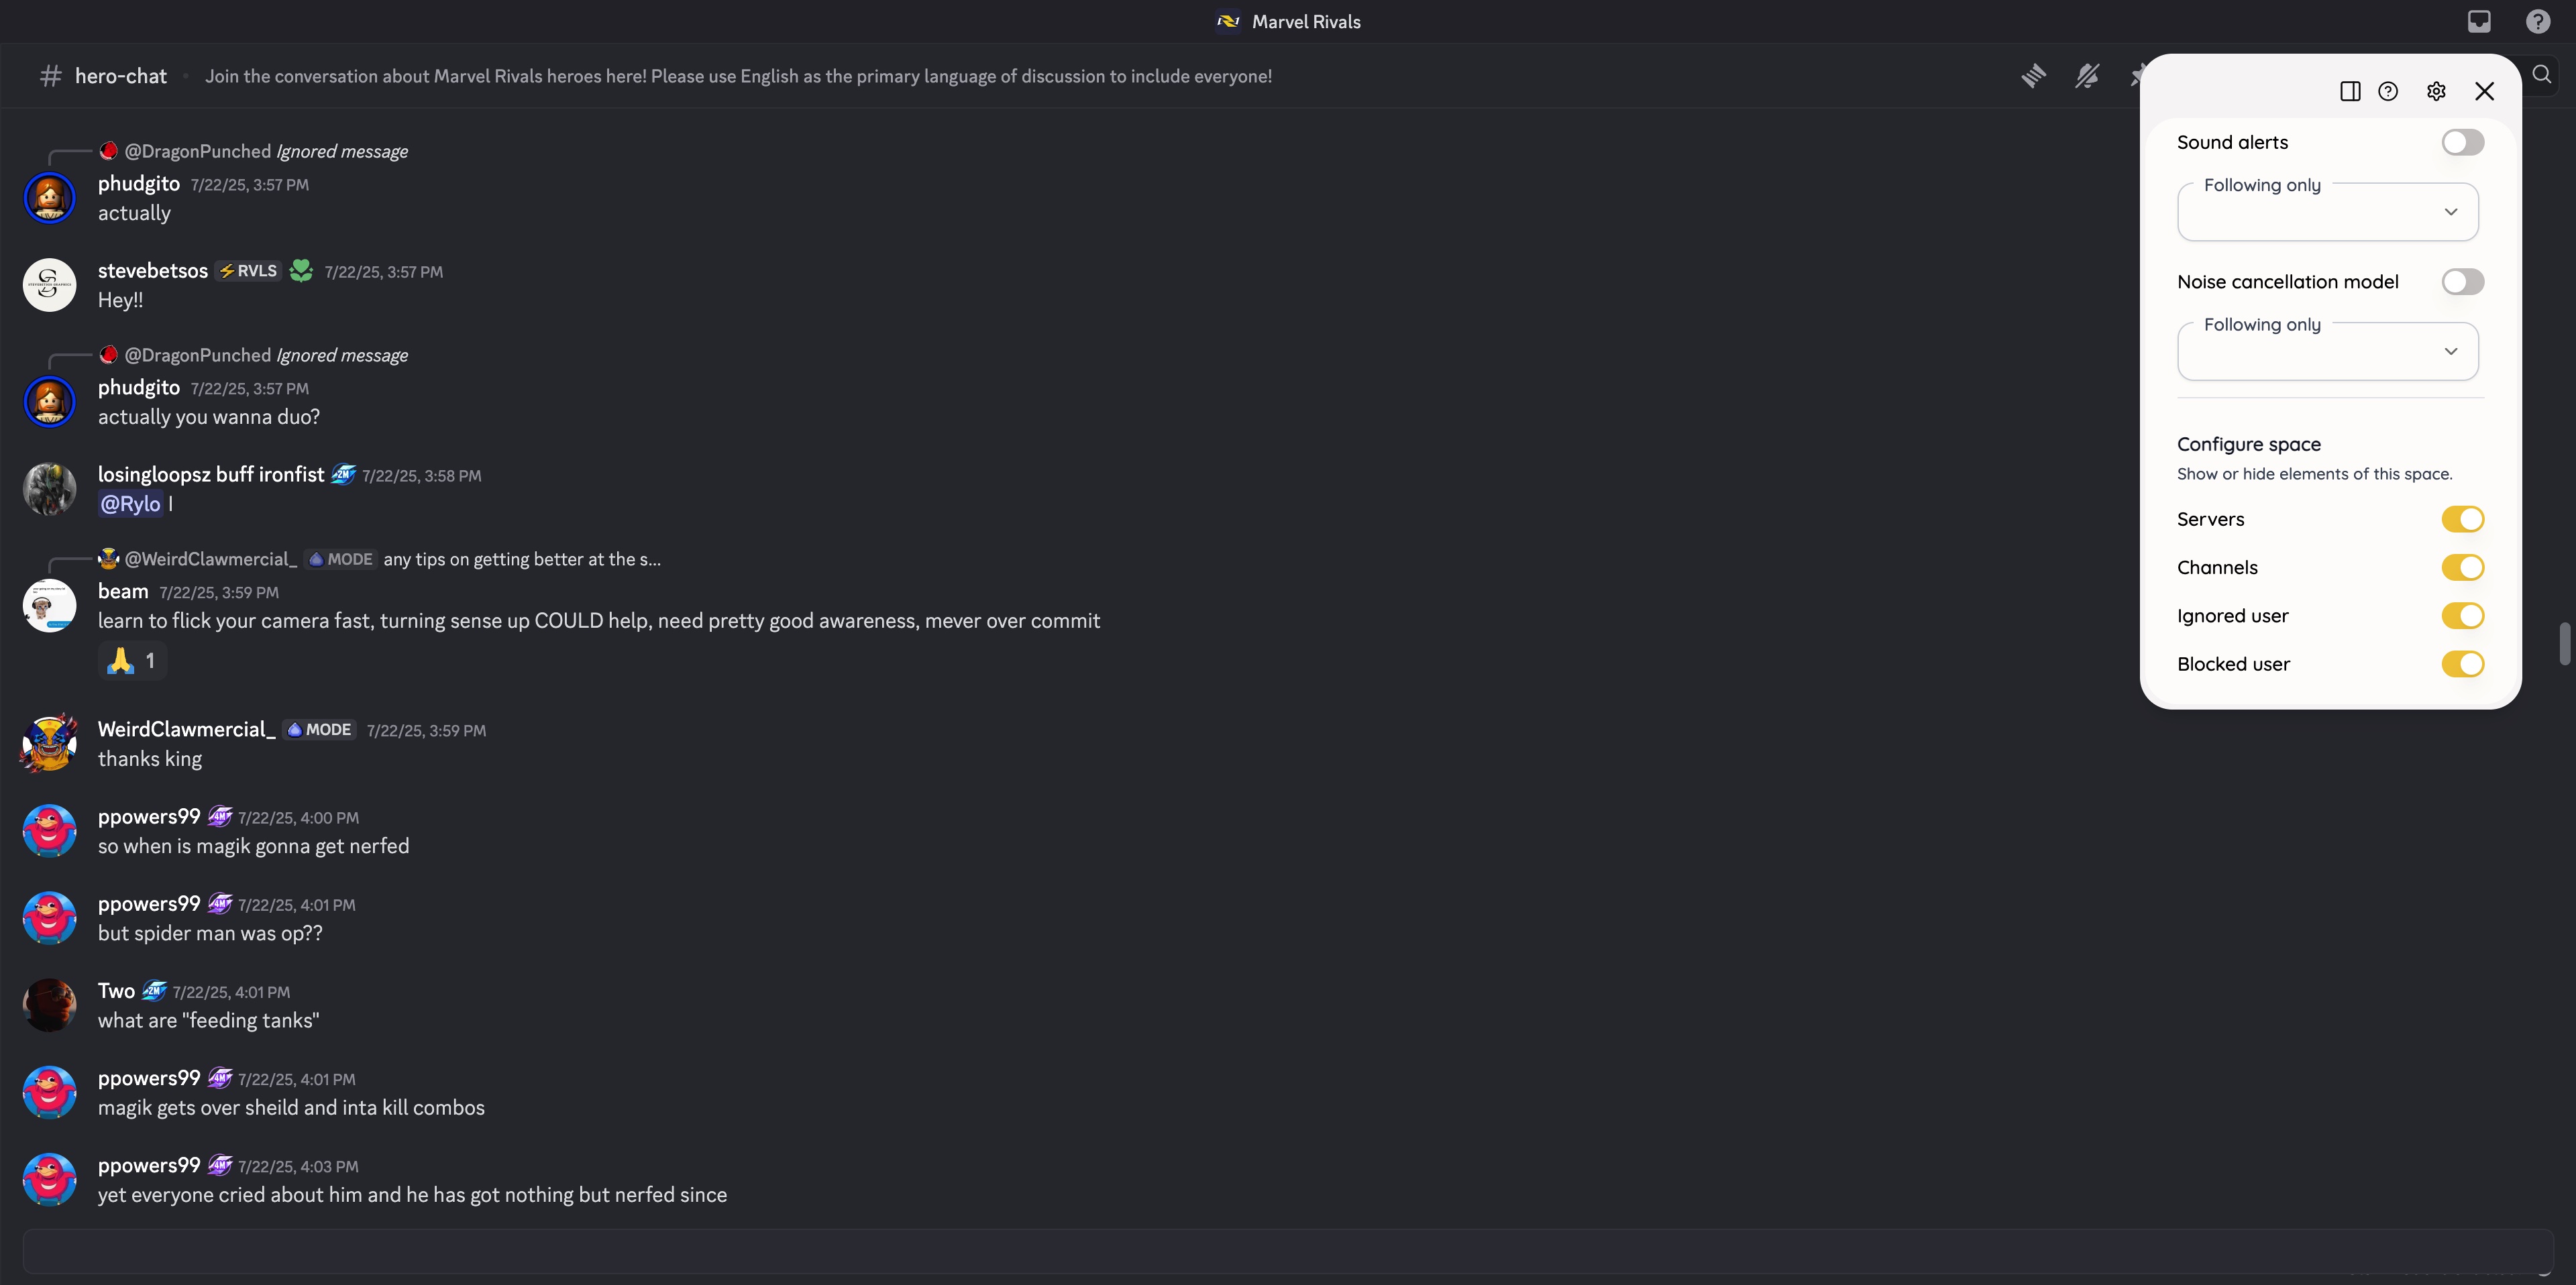Close the popup panel with X
Image resolution: width=2576 pixels, height=1285 pixels.
pos(2484,91)
